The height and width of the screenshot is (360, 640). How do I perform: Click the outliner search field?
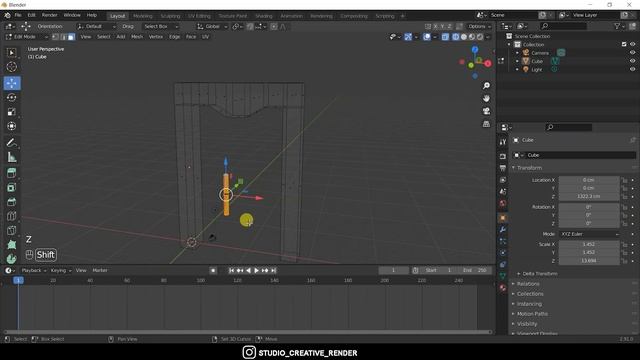[564, 26]
